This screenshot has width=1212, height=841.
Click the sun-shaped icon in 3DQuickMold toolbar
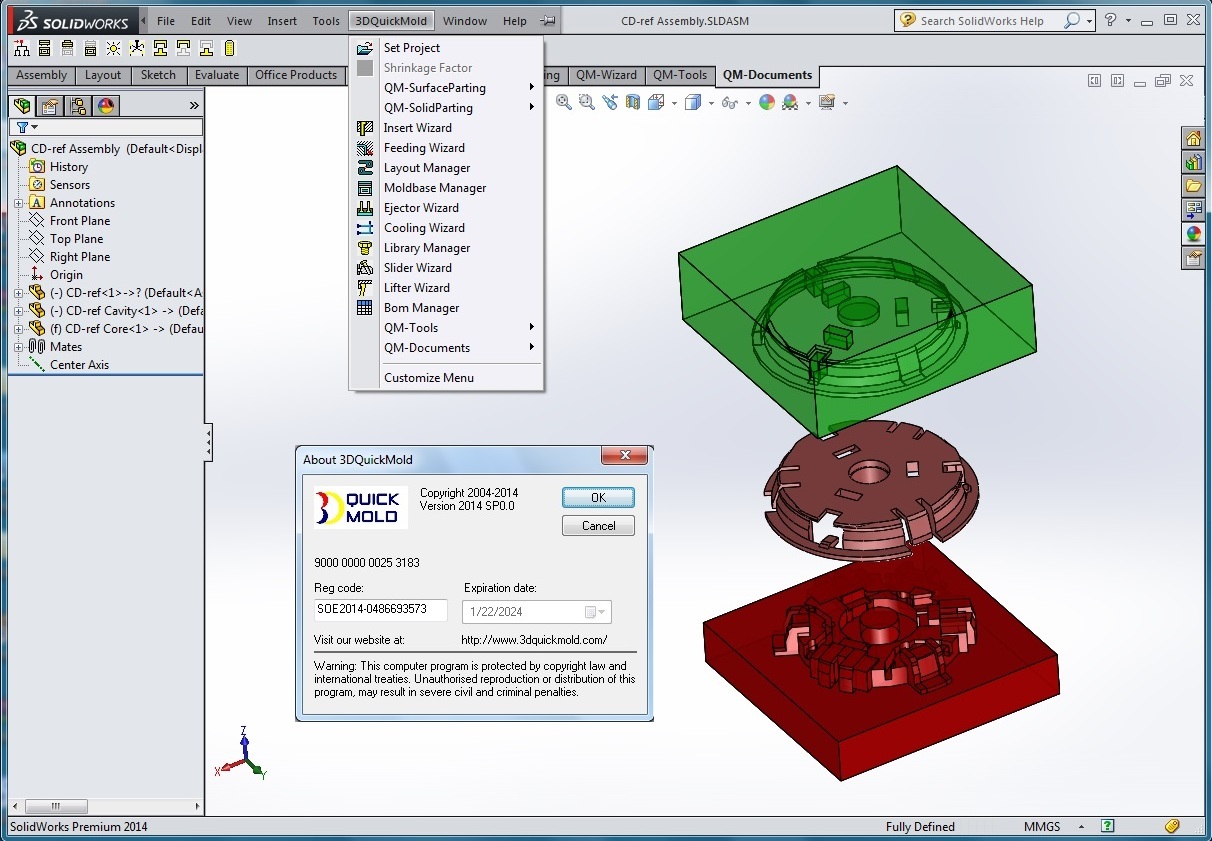113,48
